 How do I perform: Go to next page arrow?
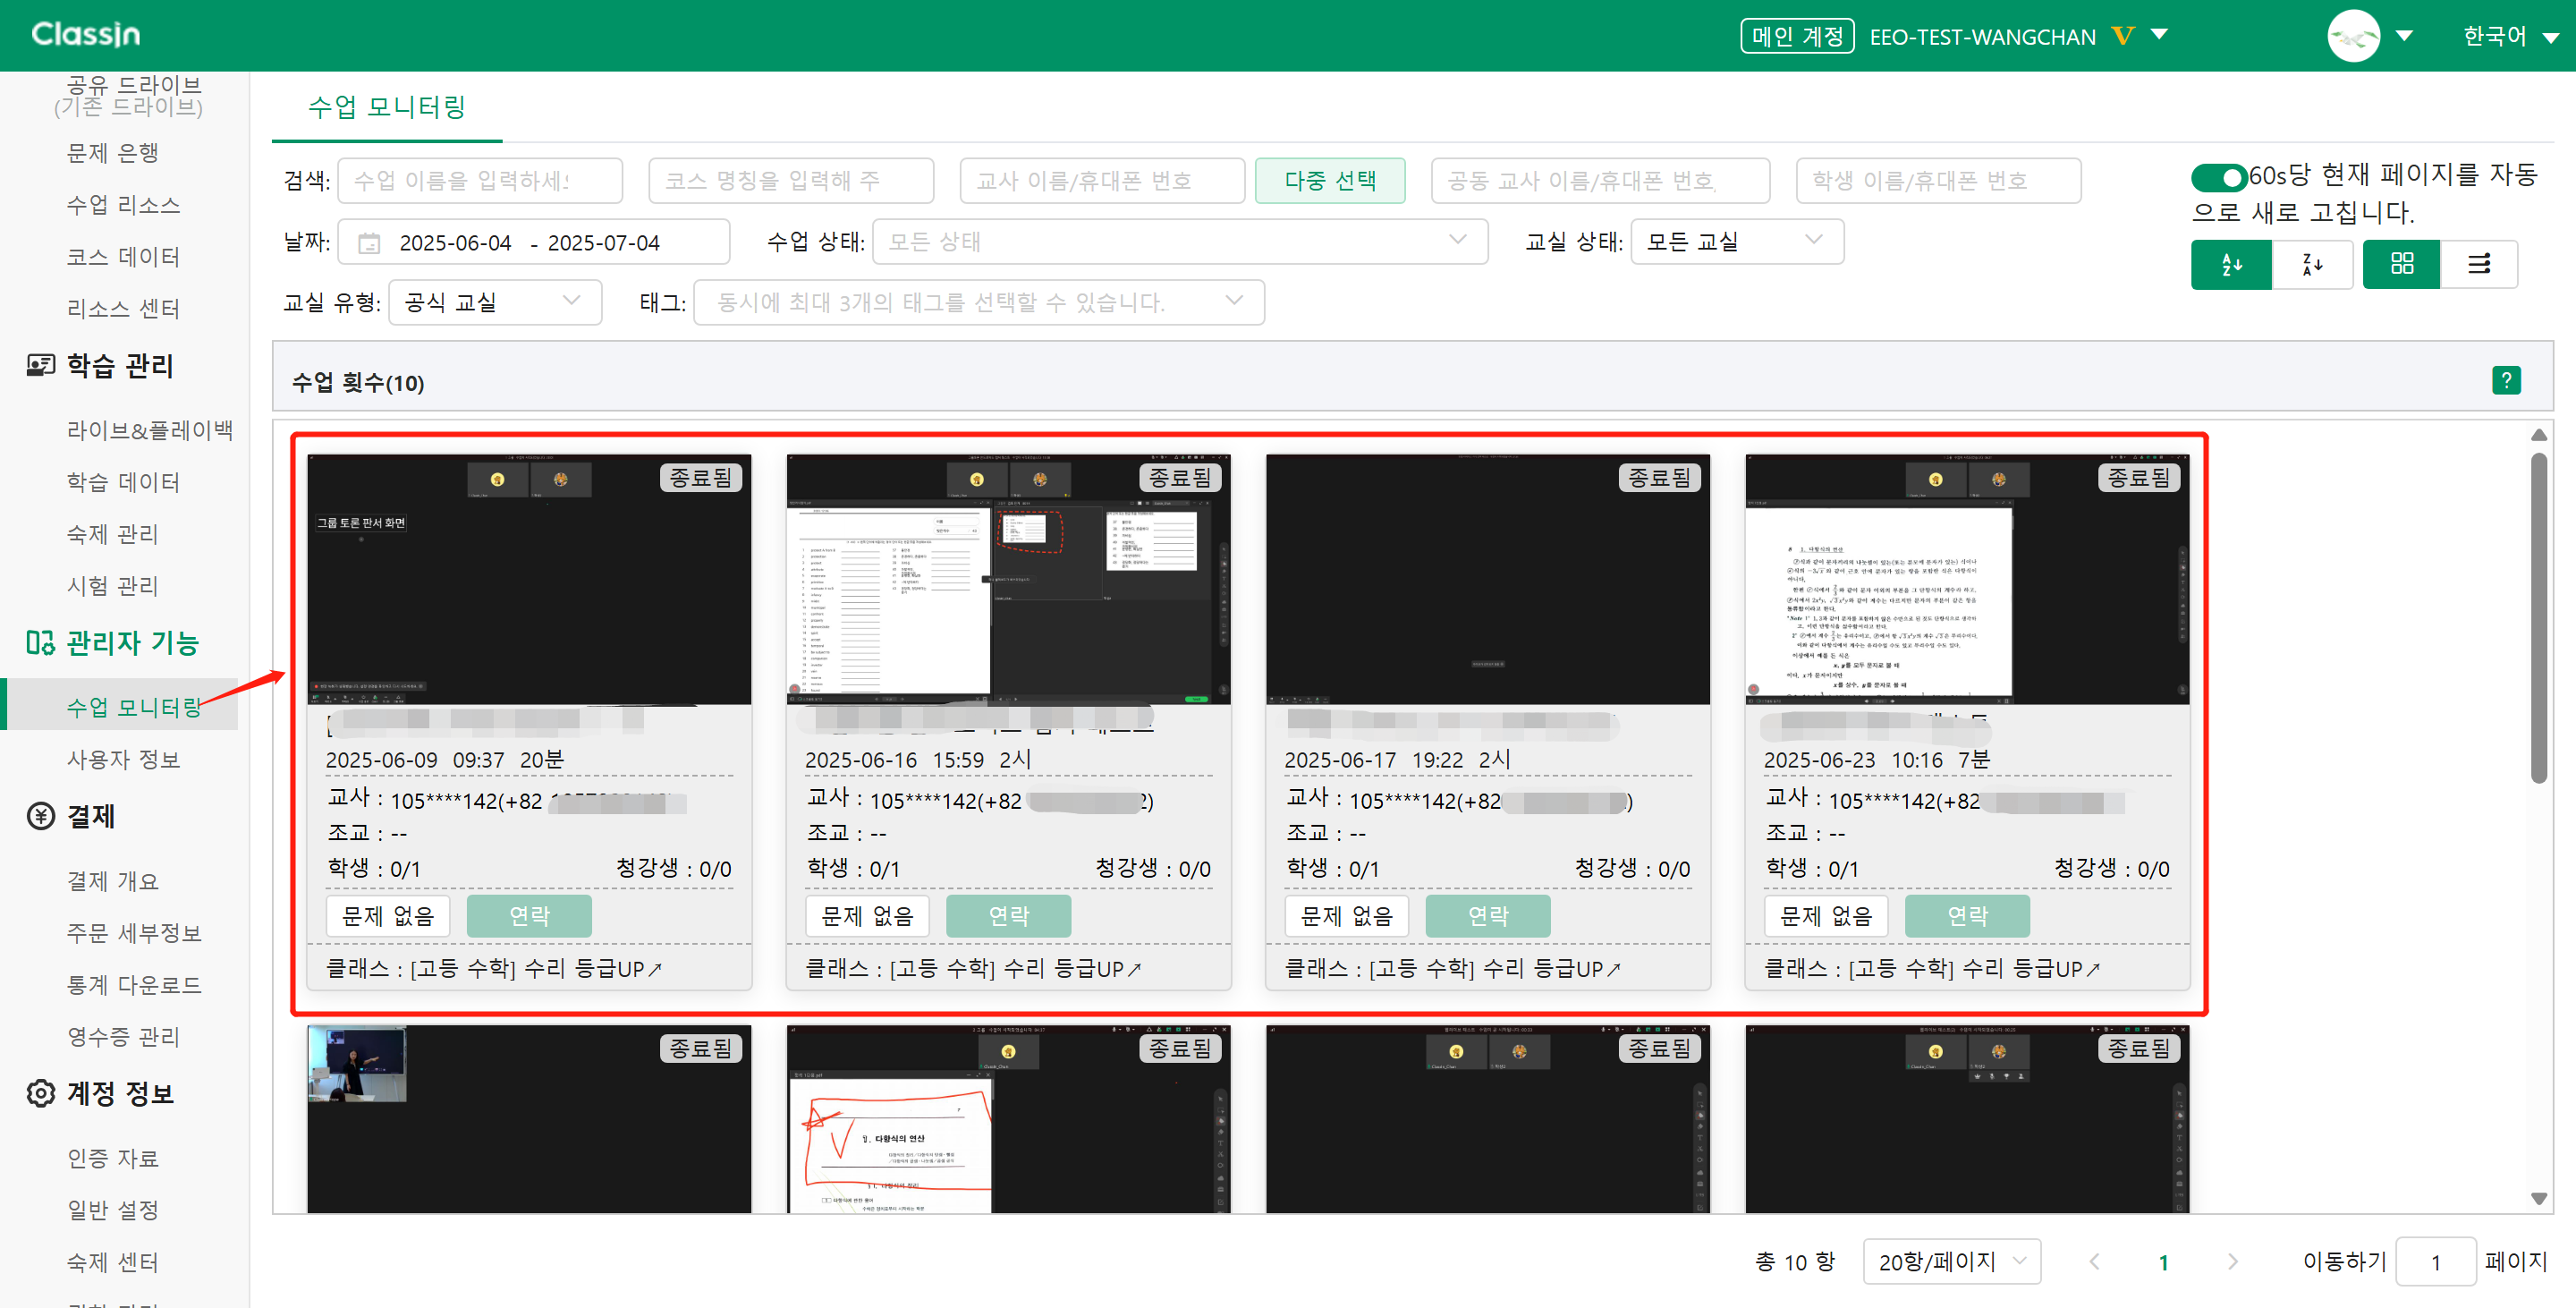(2232, 1262)
